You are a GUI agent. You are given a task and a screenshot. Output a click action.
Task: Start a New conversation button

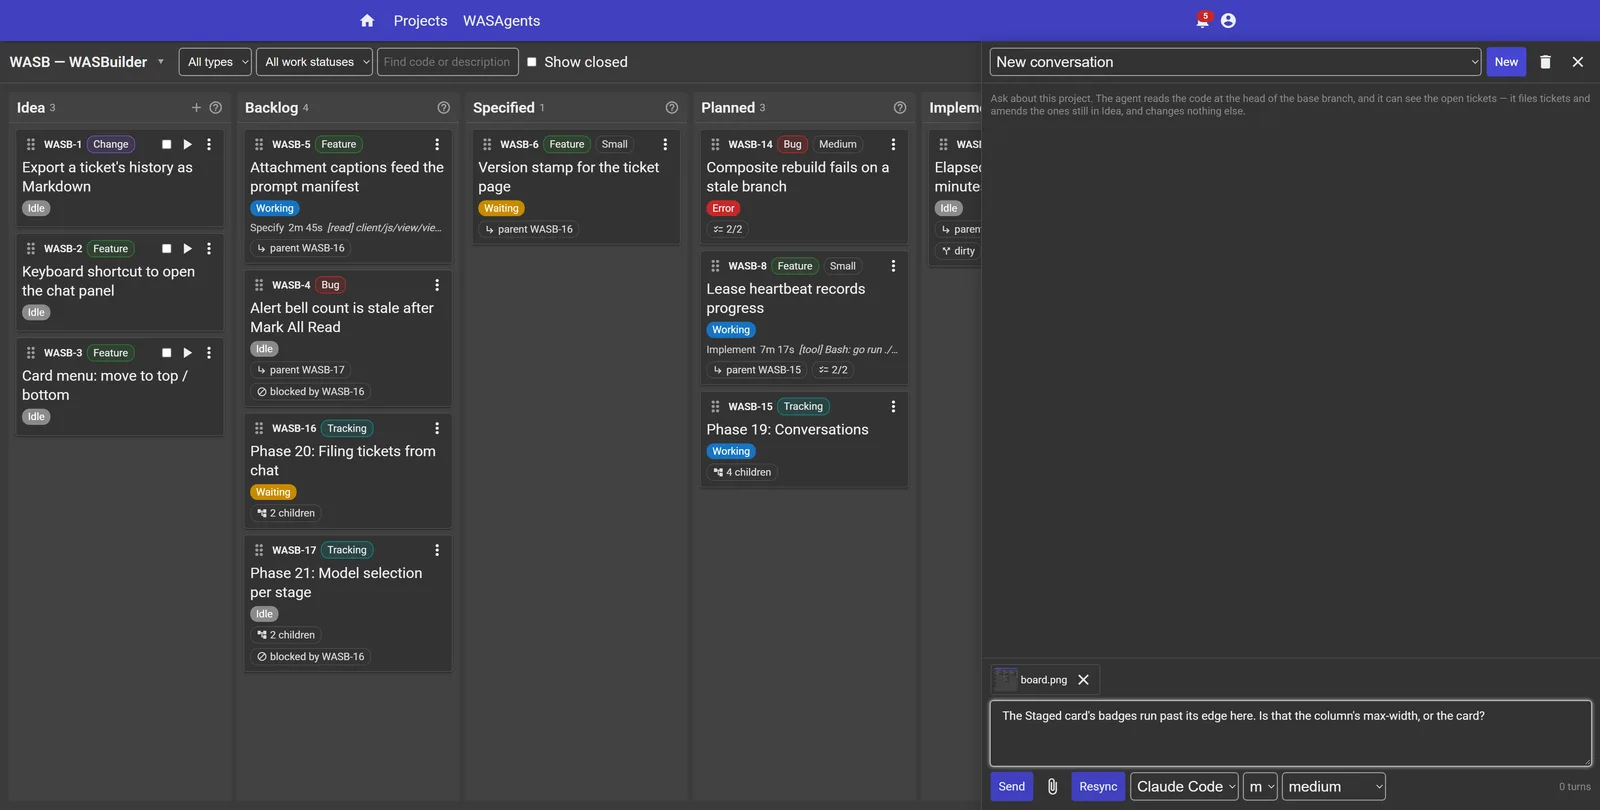(x=1506, y=62)
